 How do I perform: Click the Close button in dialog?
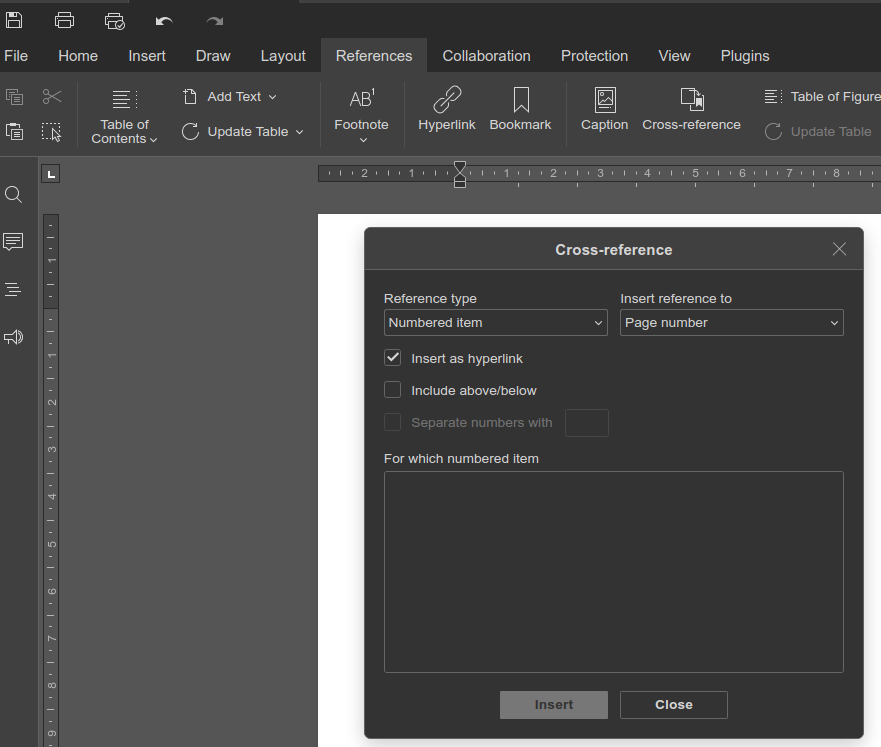pyautogui.click(x=673, y=705)
